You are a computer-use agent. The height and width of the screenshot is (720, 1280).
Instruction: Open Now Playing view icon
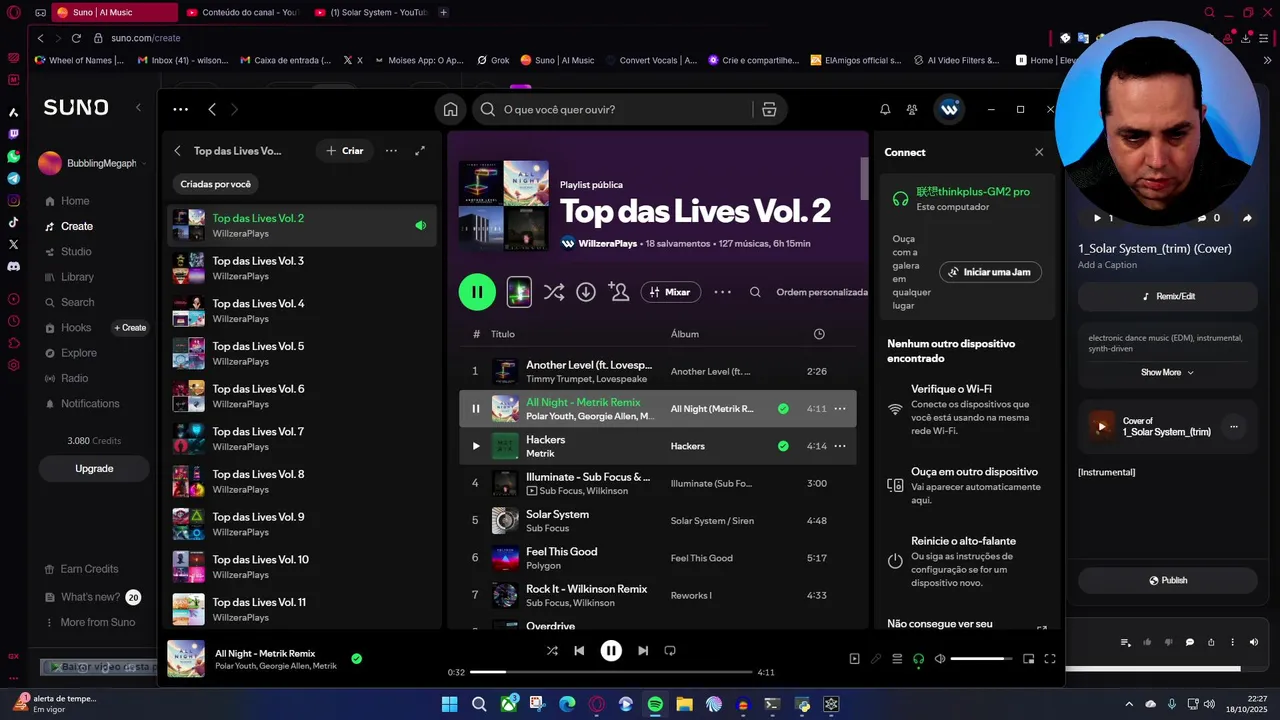pos(854,659)
